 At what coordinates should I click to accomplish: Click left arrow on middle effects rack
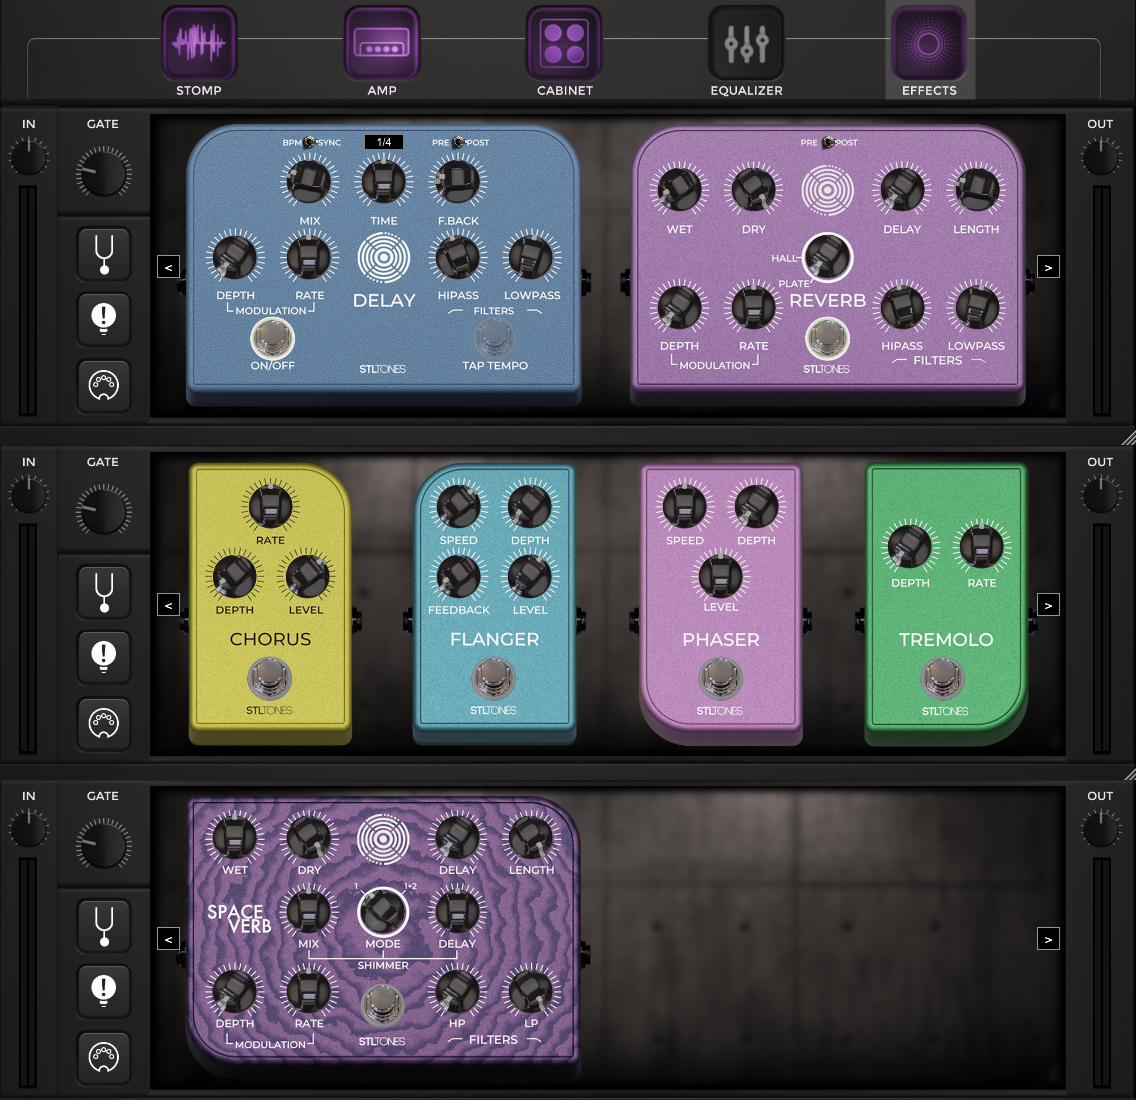click(168, 605)
